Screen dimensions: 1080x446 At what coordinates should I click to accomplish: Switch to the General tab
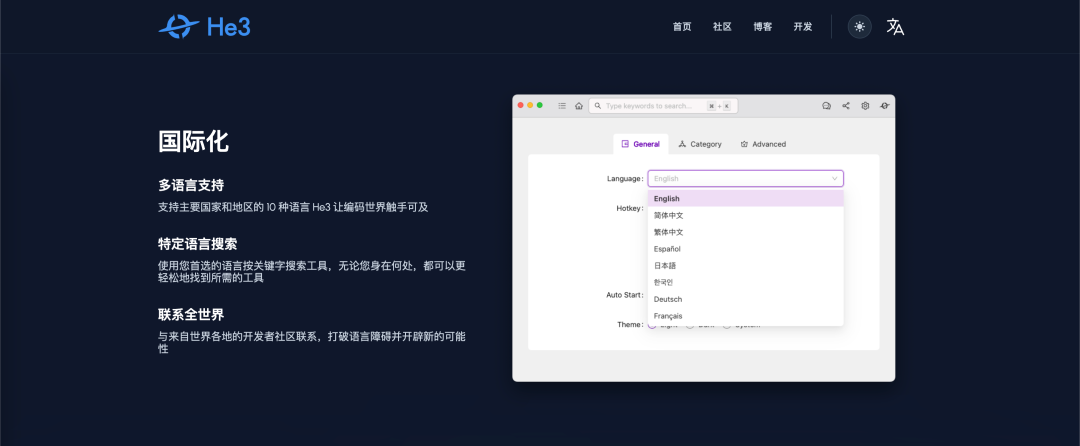tap(641, 145)
